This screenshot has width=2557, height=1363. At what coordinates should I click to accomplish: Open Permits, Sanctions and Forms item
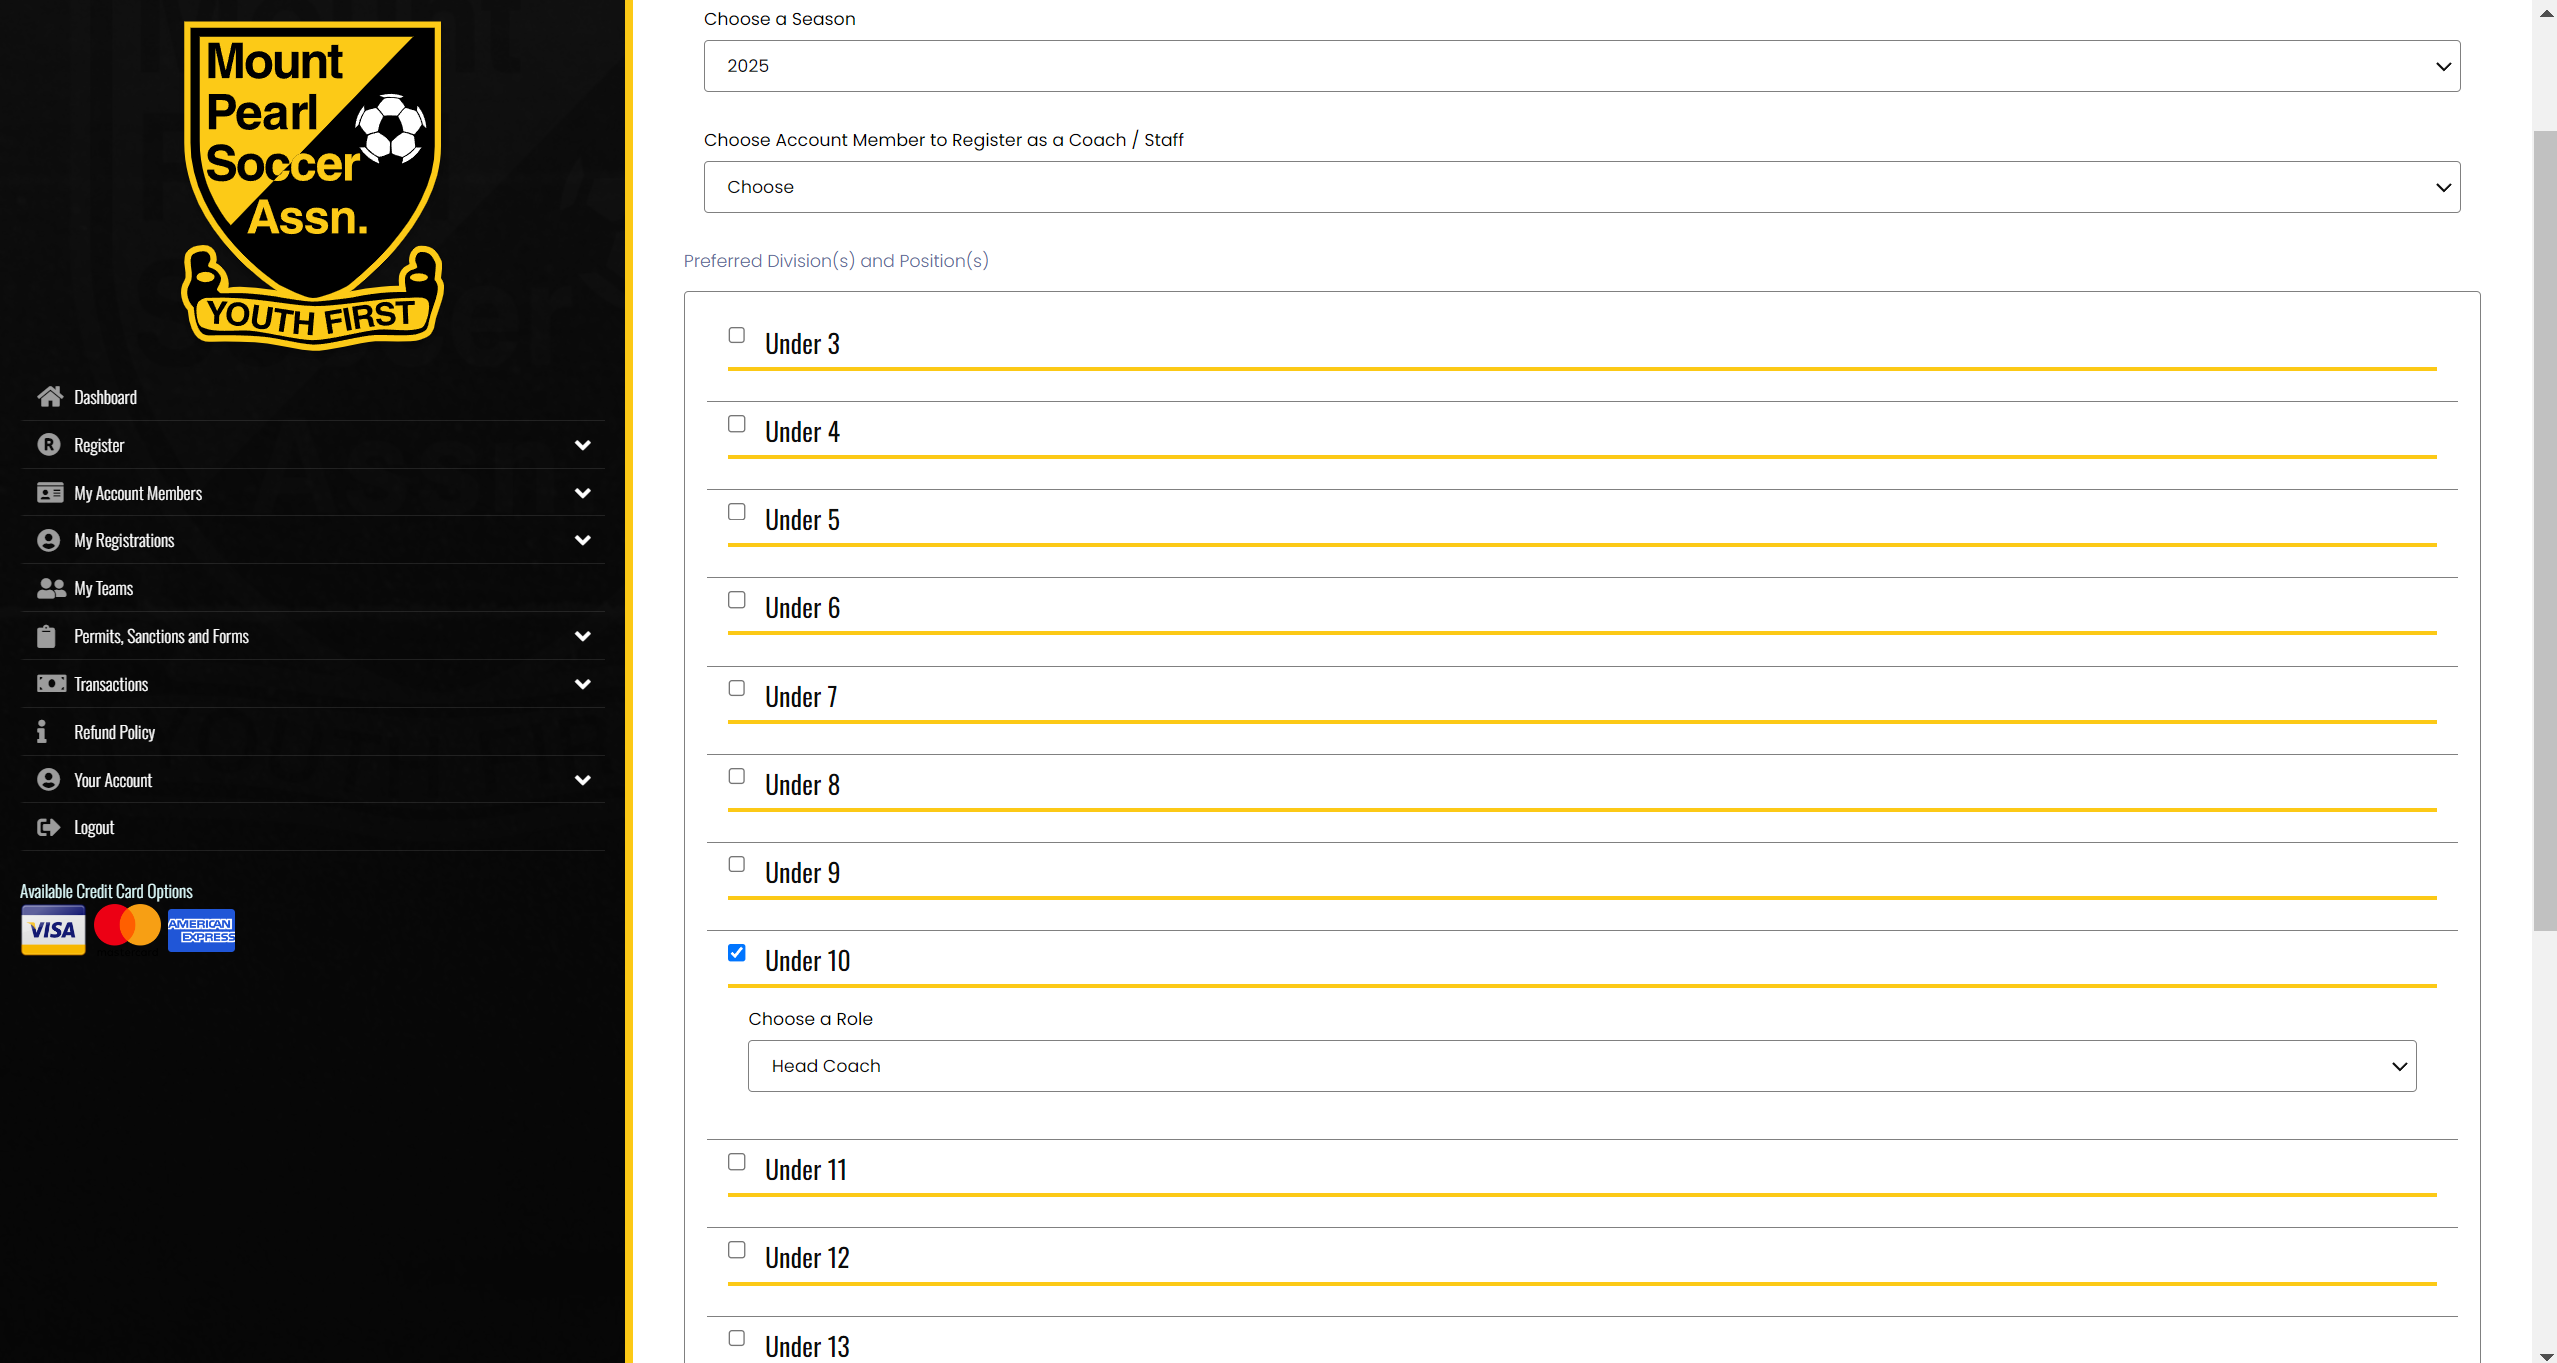point(313,636)
